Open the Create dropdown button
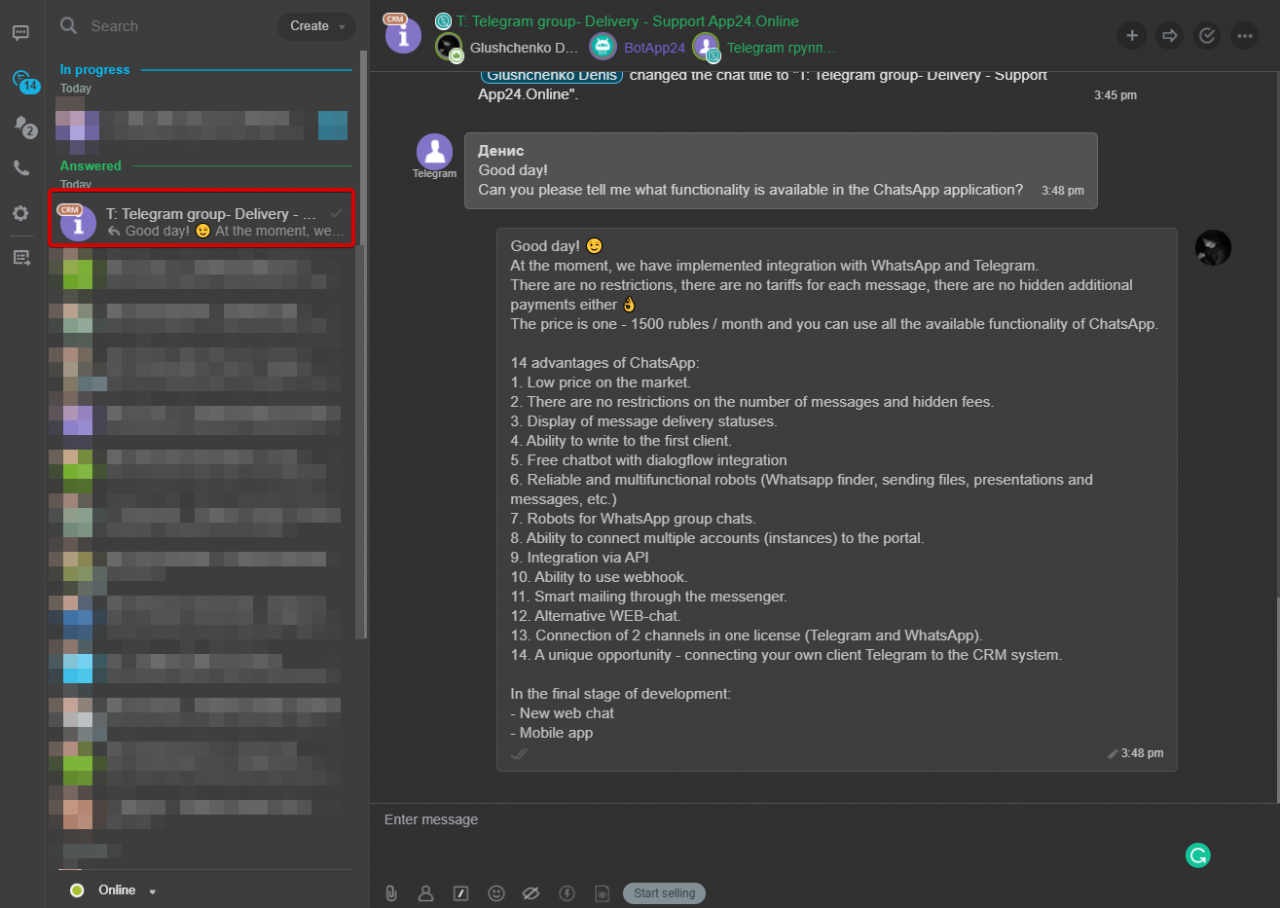1280x908 pixels. pyautogui.click(x=316, y=26)
